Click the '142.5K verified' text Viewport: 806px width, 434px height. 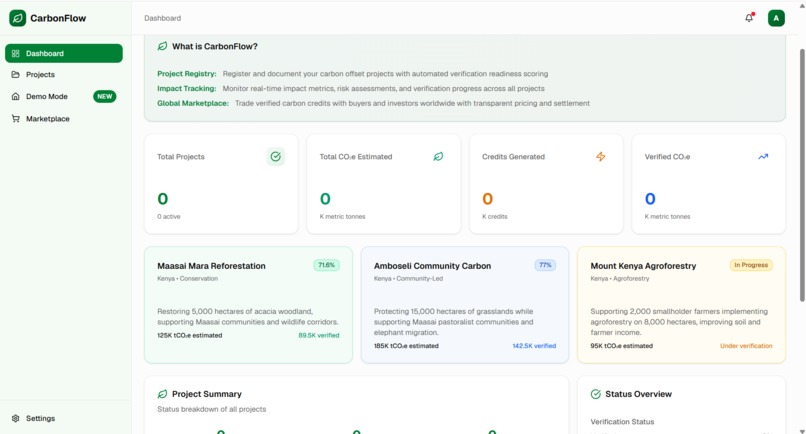pyautogui.click(x=534, y=346)
